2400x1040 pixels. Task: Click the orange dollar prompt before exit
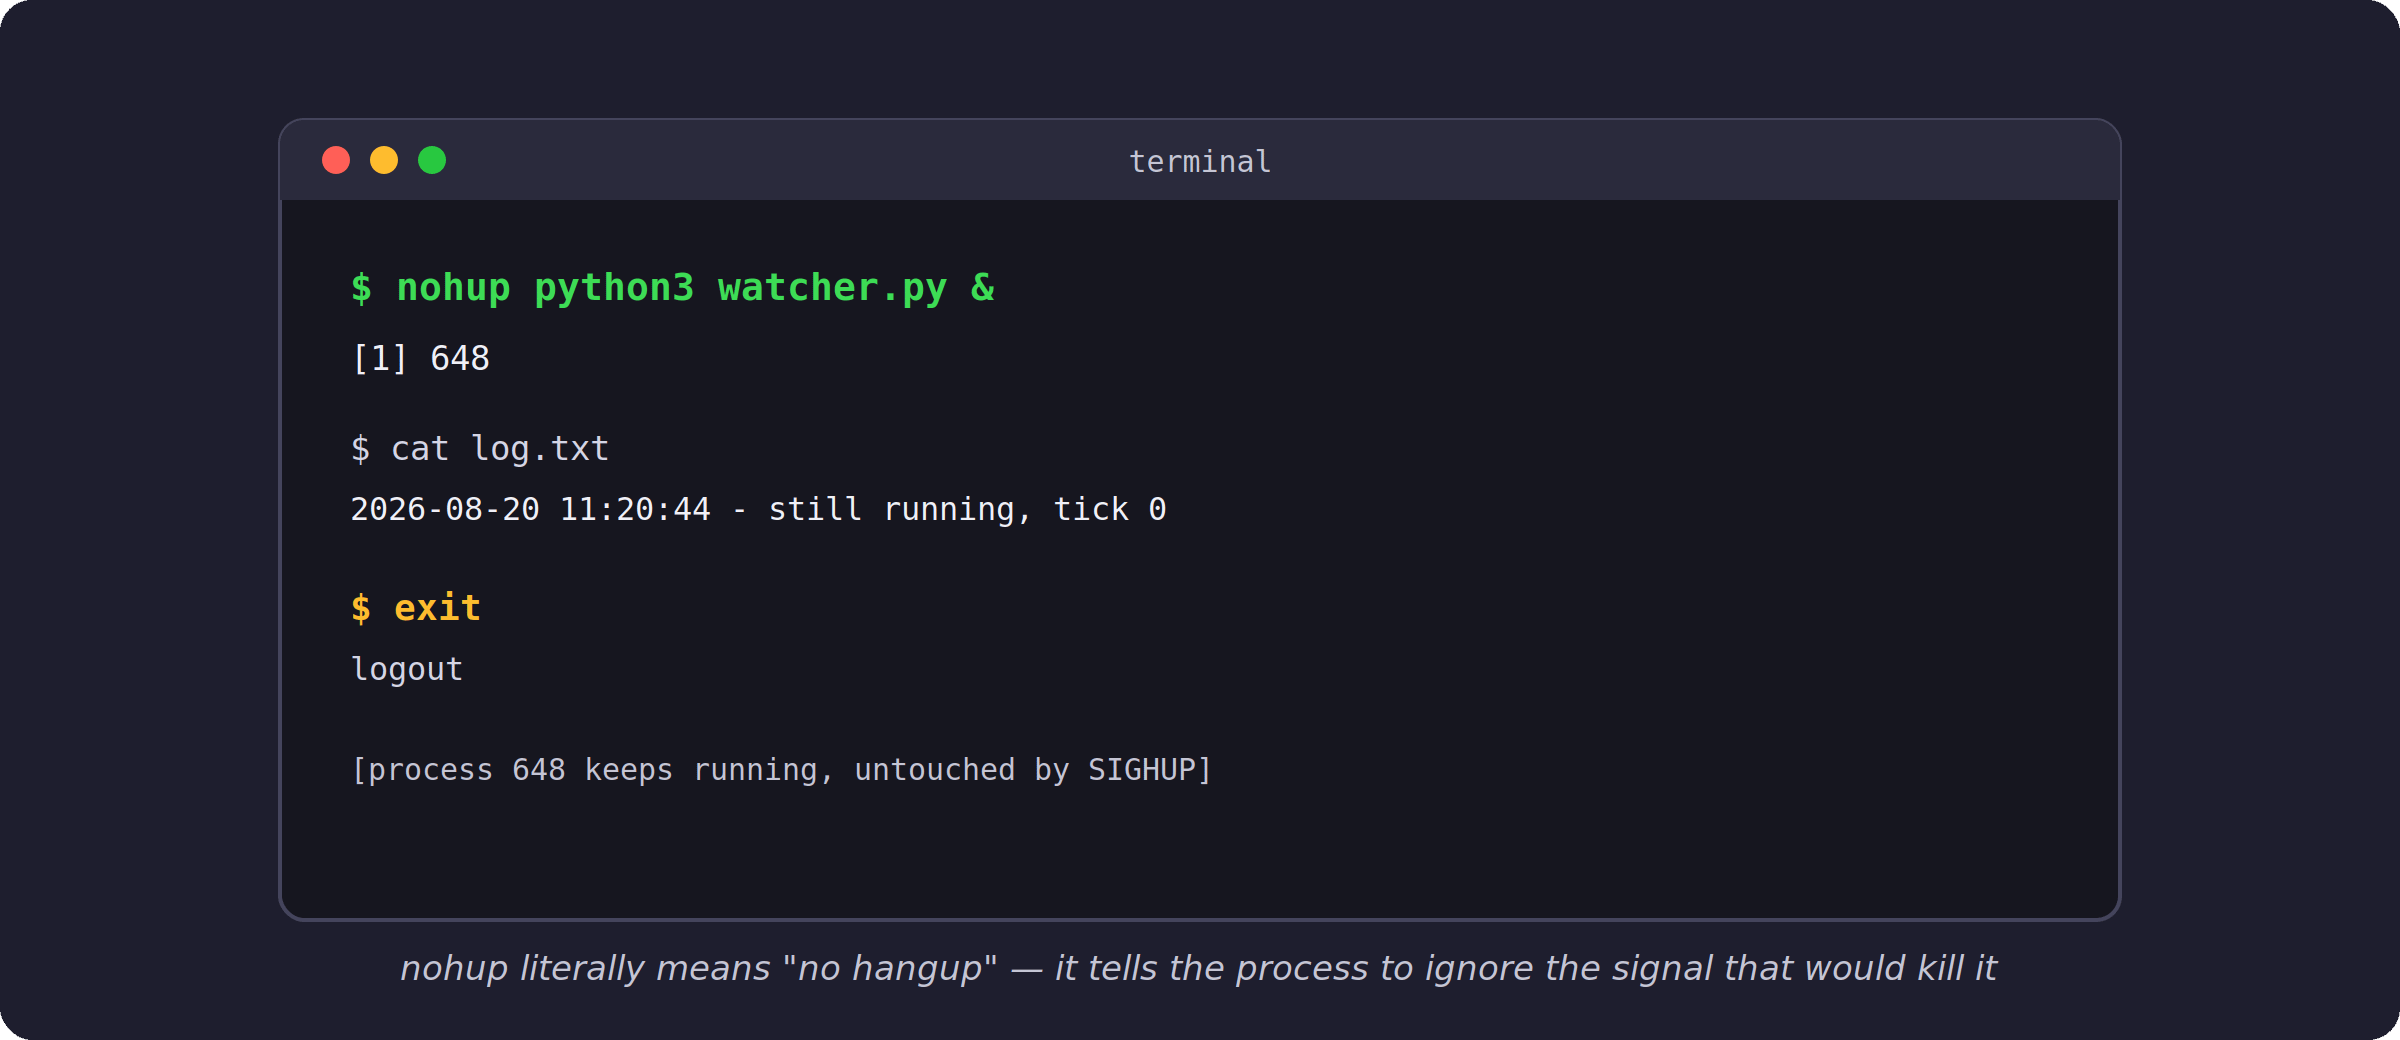(361, 608)
